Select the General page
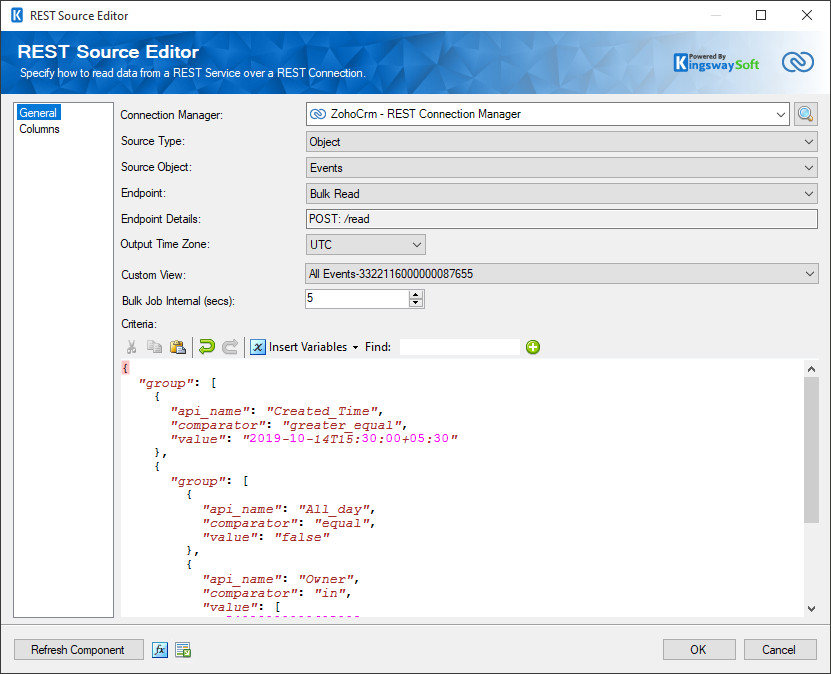 pyautogui.click(x=38, y=113)
